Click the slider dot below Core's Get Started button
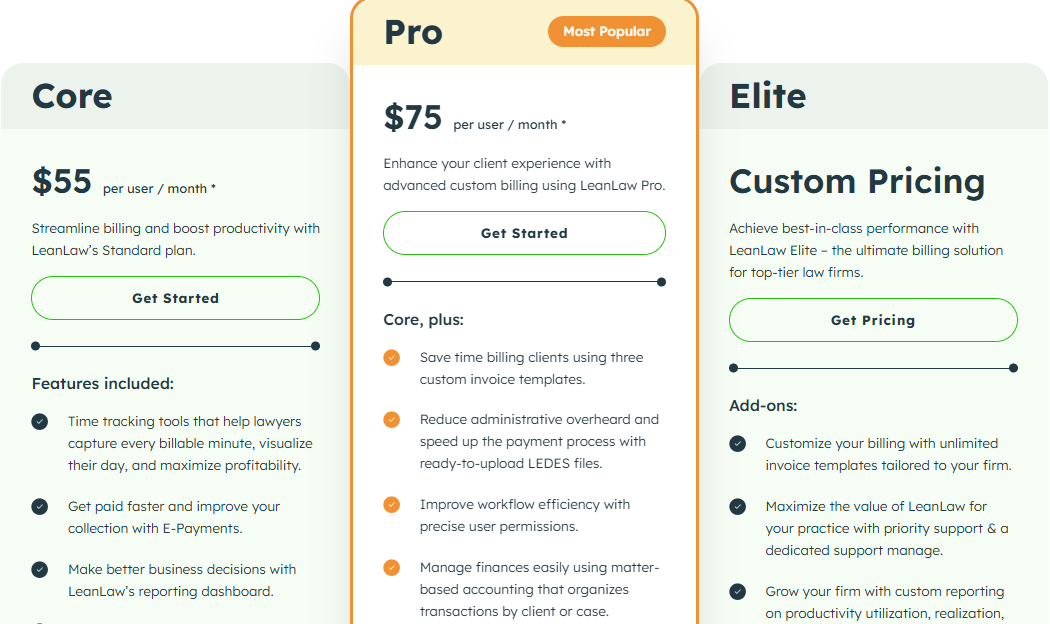The width and height of the screenshot is (1050, 624). 34,346
